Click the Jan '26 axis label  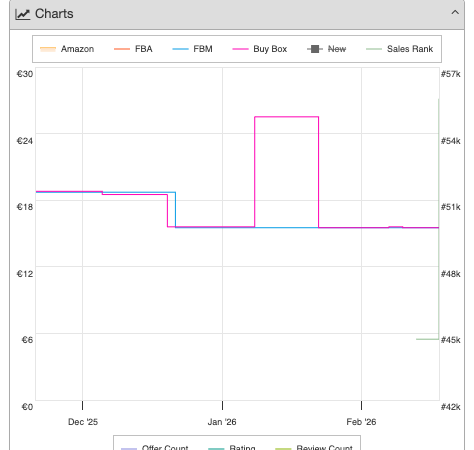click(x=222, y=422)
